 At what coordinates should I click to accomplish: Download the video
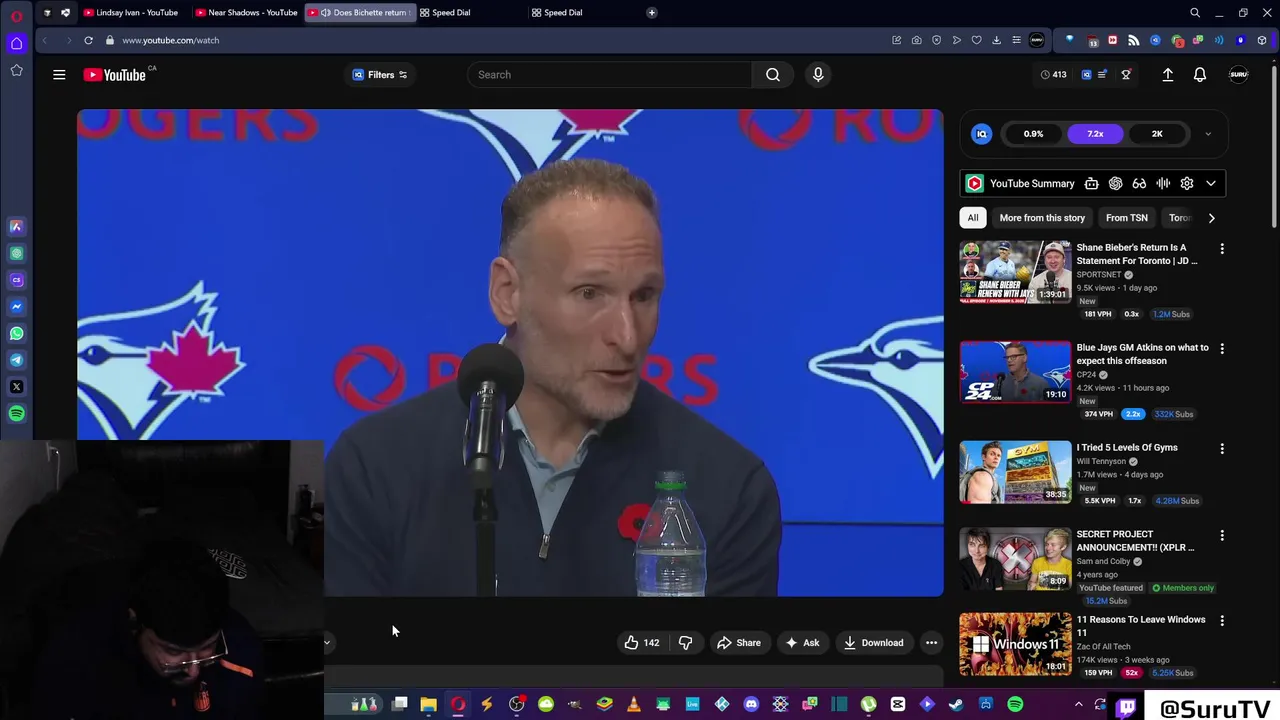coord(873,643)
